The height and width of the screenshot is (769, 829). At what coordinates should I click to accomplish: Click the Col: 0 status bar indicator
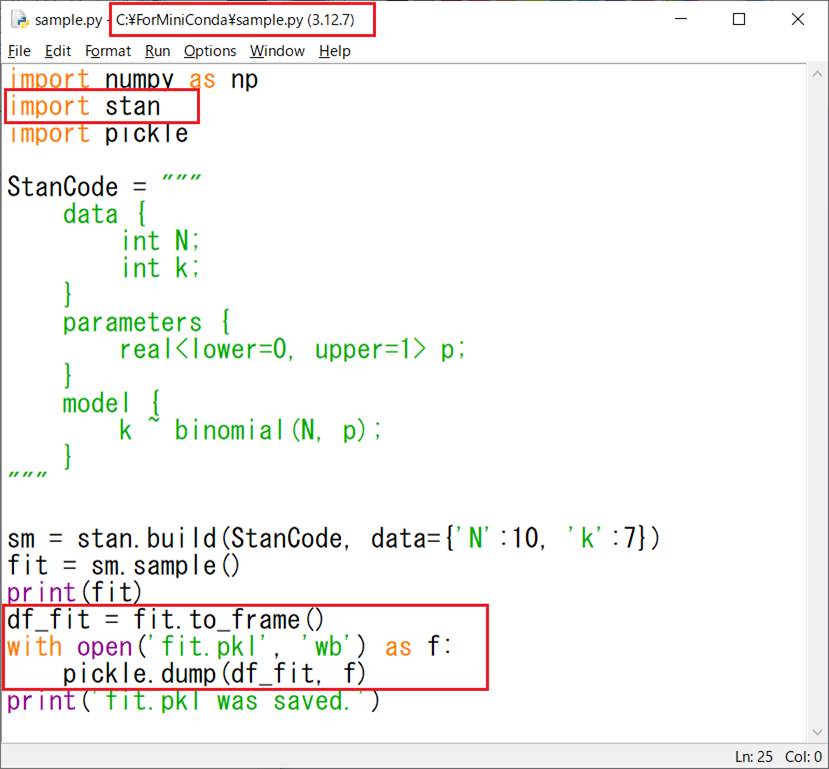804,757
